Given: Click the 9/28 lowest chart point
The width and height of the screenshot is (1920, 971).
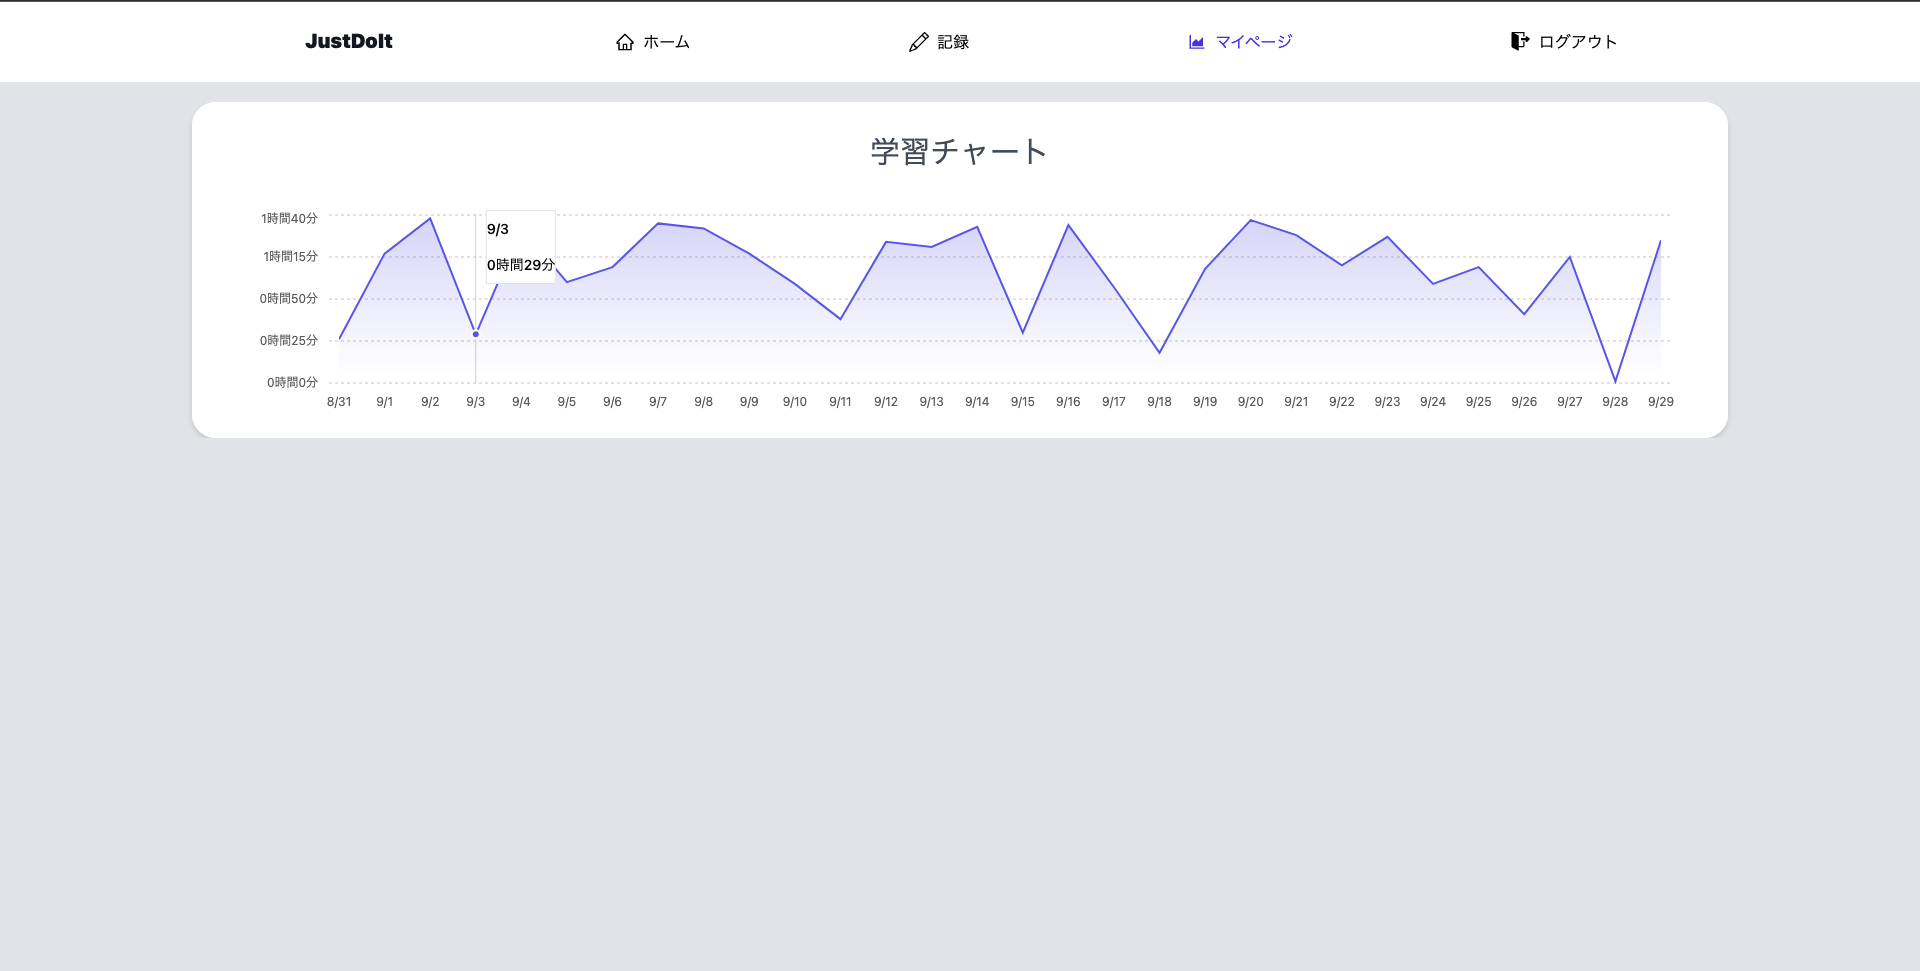Looking at the screenshot, I should click(1615, 381).
